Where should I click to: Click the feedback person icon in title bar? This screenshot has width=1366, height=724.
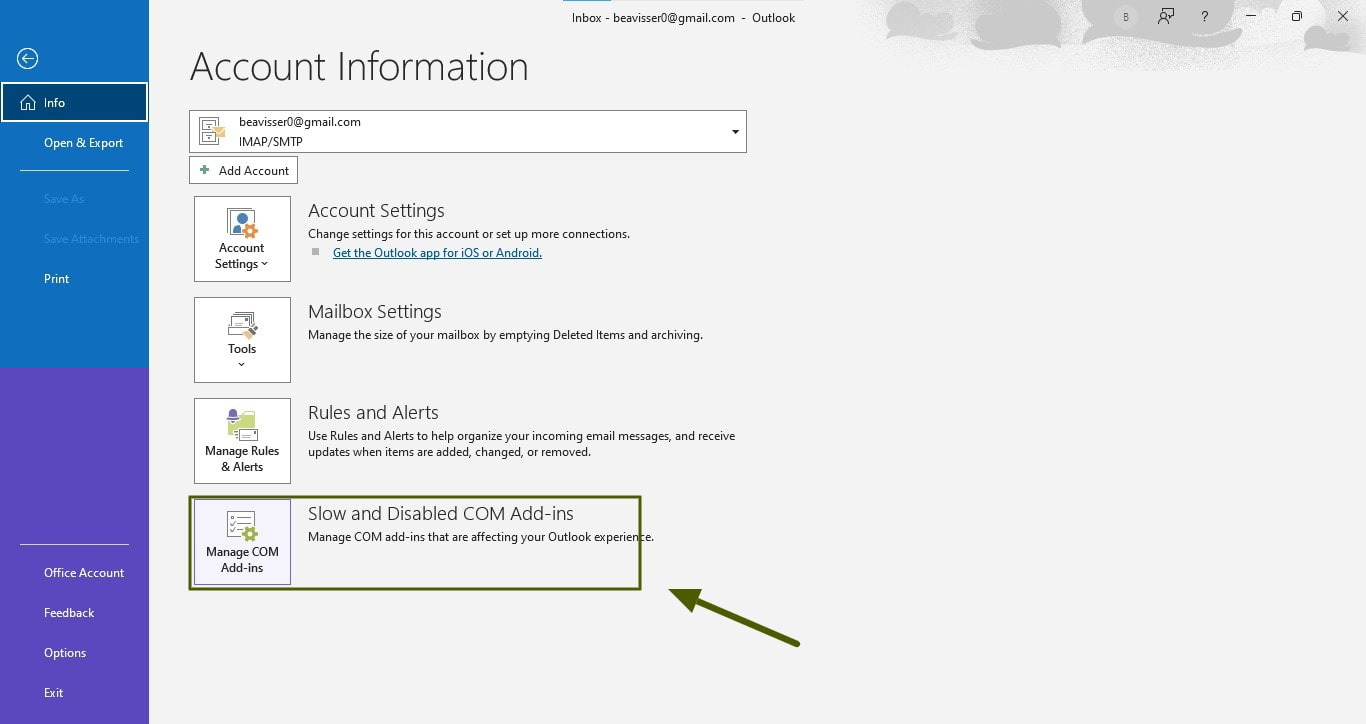[1166, 17]
